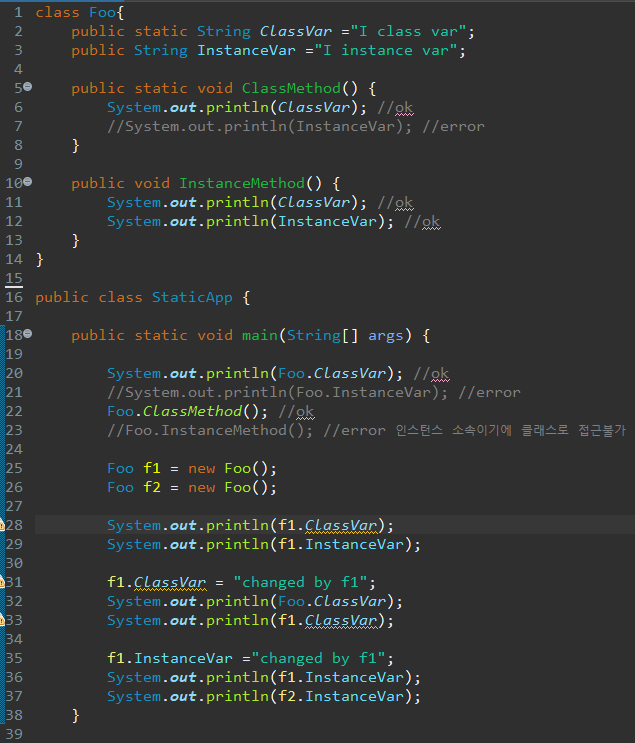635x743 pixels.
Task: Click underlined ClassVar on line 33
Action: tap(341, 620)
